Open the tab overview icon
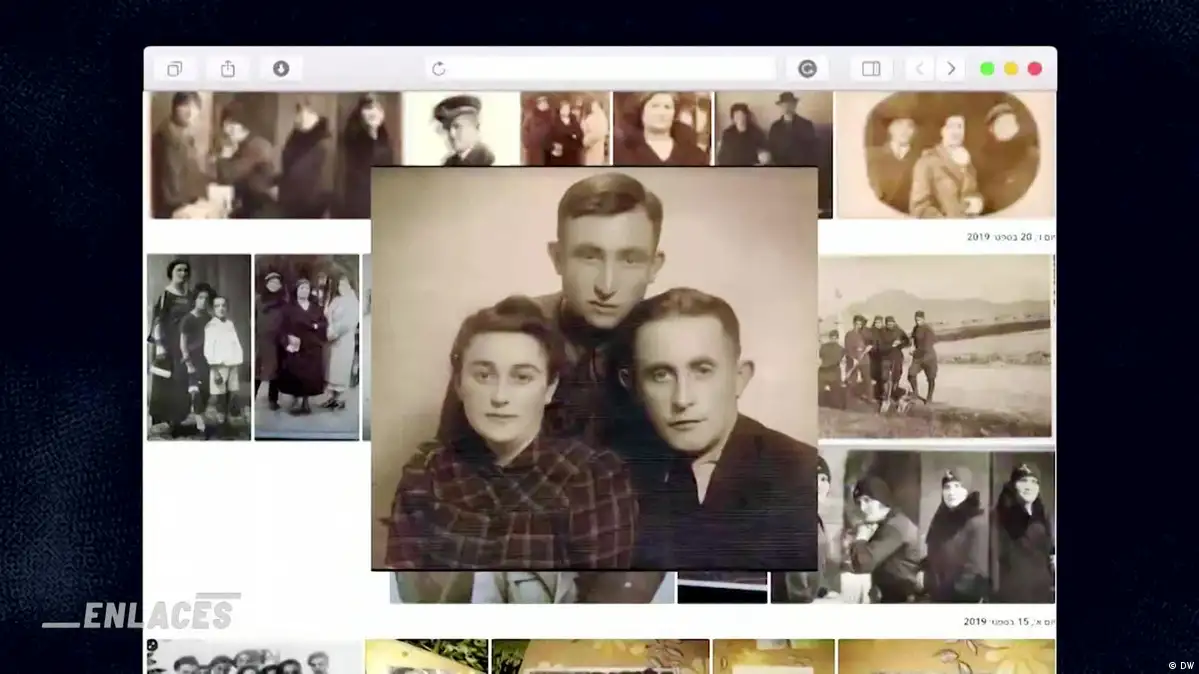The width and height of the screenshot is (1199, 674). coord(175,69)
